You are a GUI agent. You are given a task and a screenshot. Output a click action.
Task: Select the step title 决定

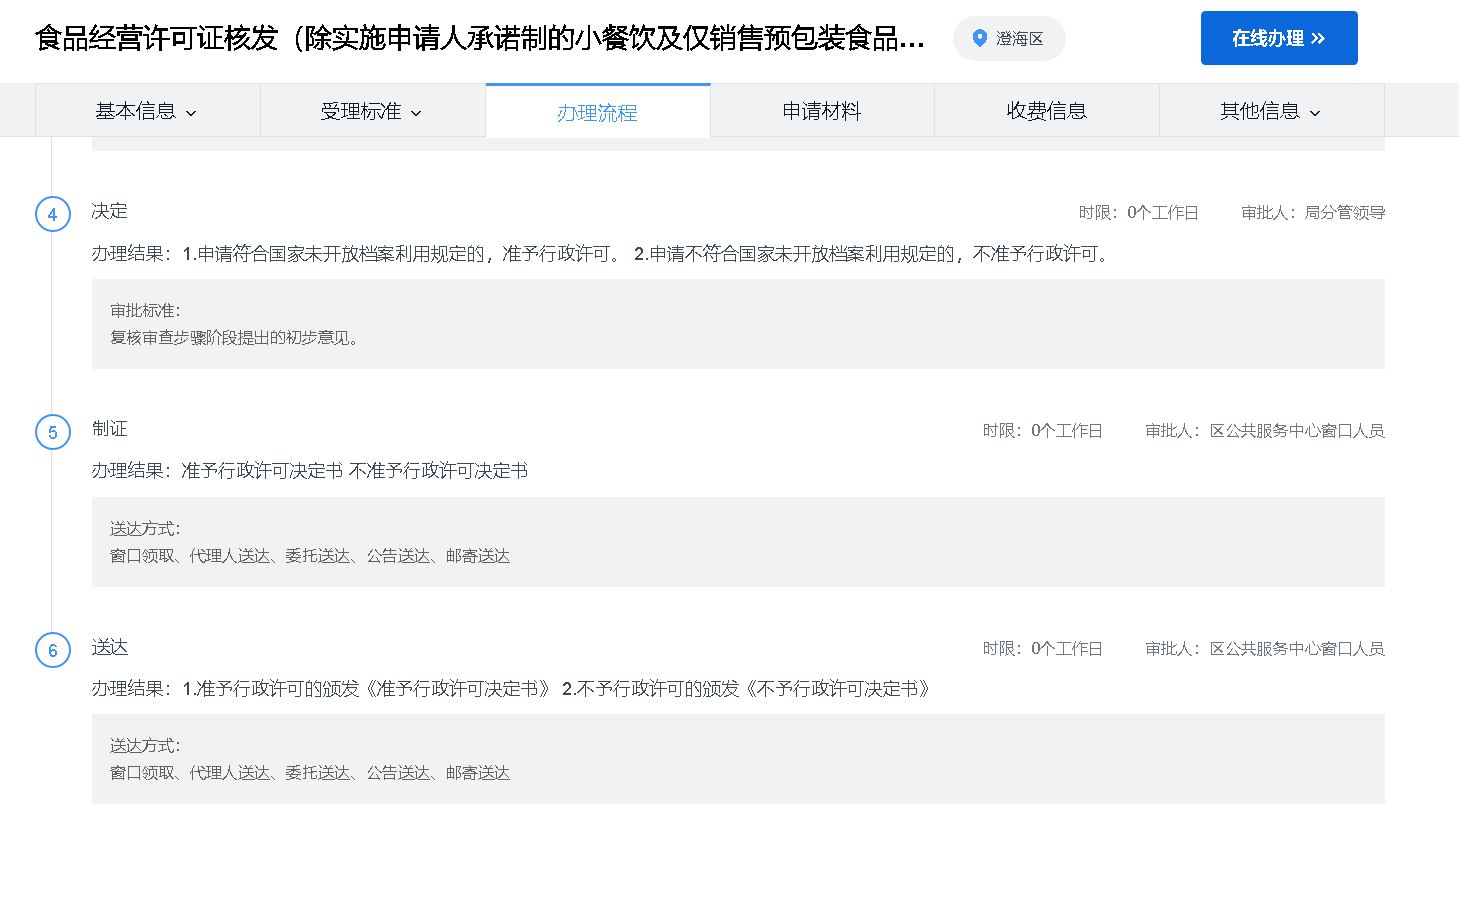[110, 211]
